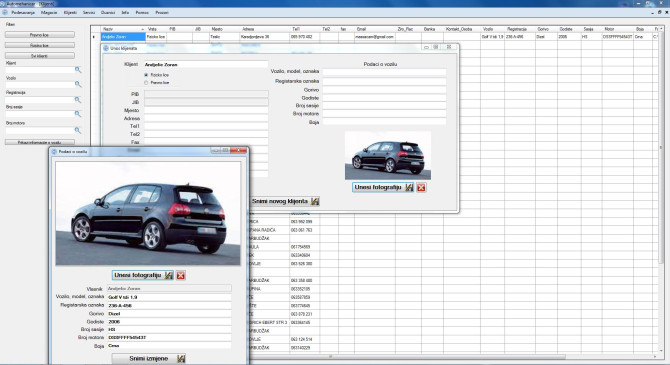Click the Karadjordjeva address cell in first row
Image resolution: width=670 pixels, height=365 pixels.
264,37
